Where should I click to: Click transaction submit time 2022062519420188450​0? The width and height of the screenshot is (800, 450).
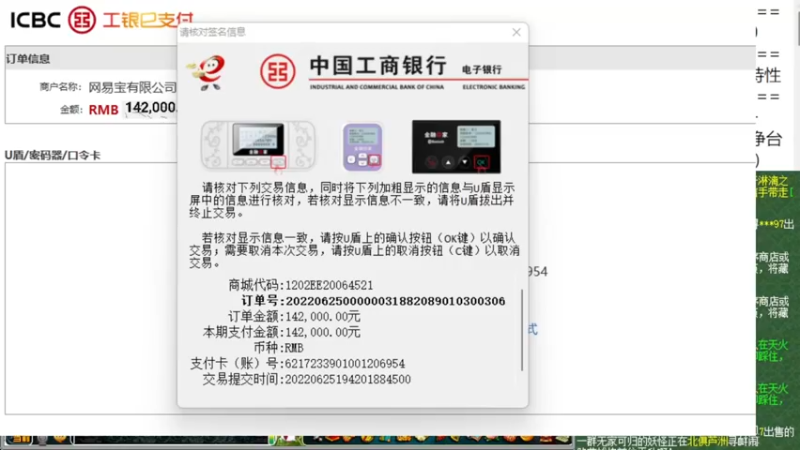[347, 380]
